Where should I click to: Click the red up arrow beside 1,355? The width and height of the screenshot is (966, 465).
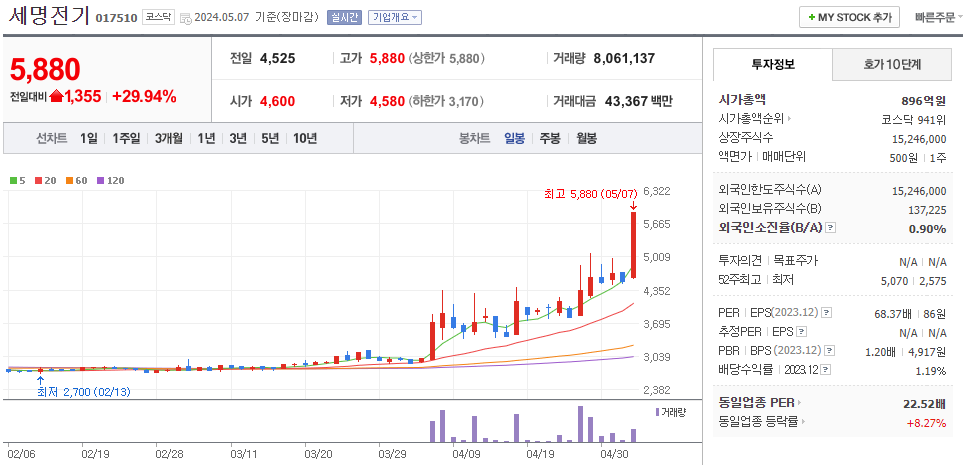point(57,96)
